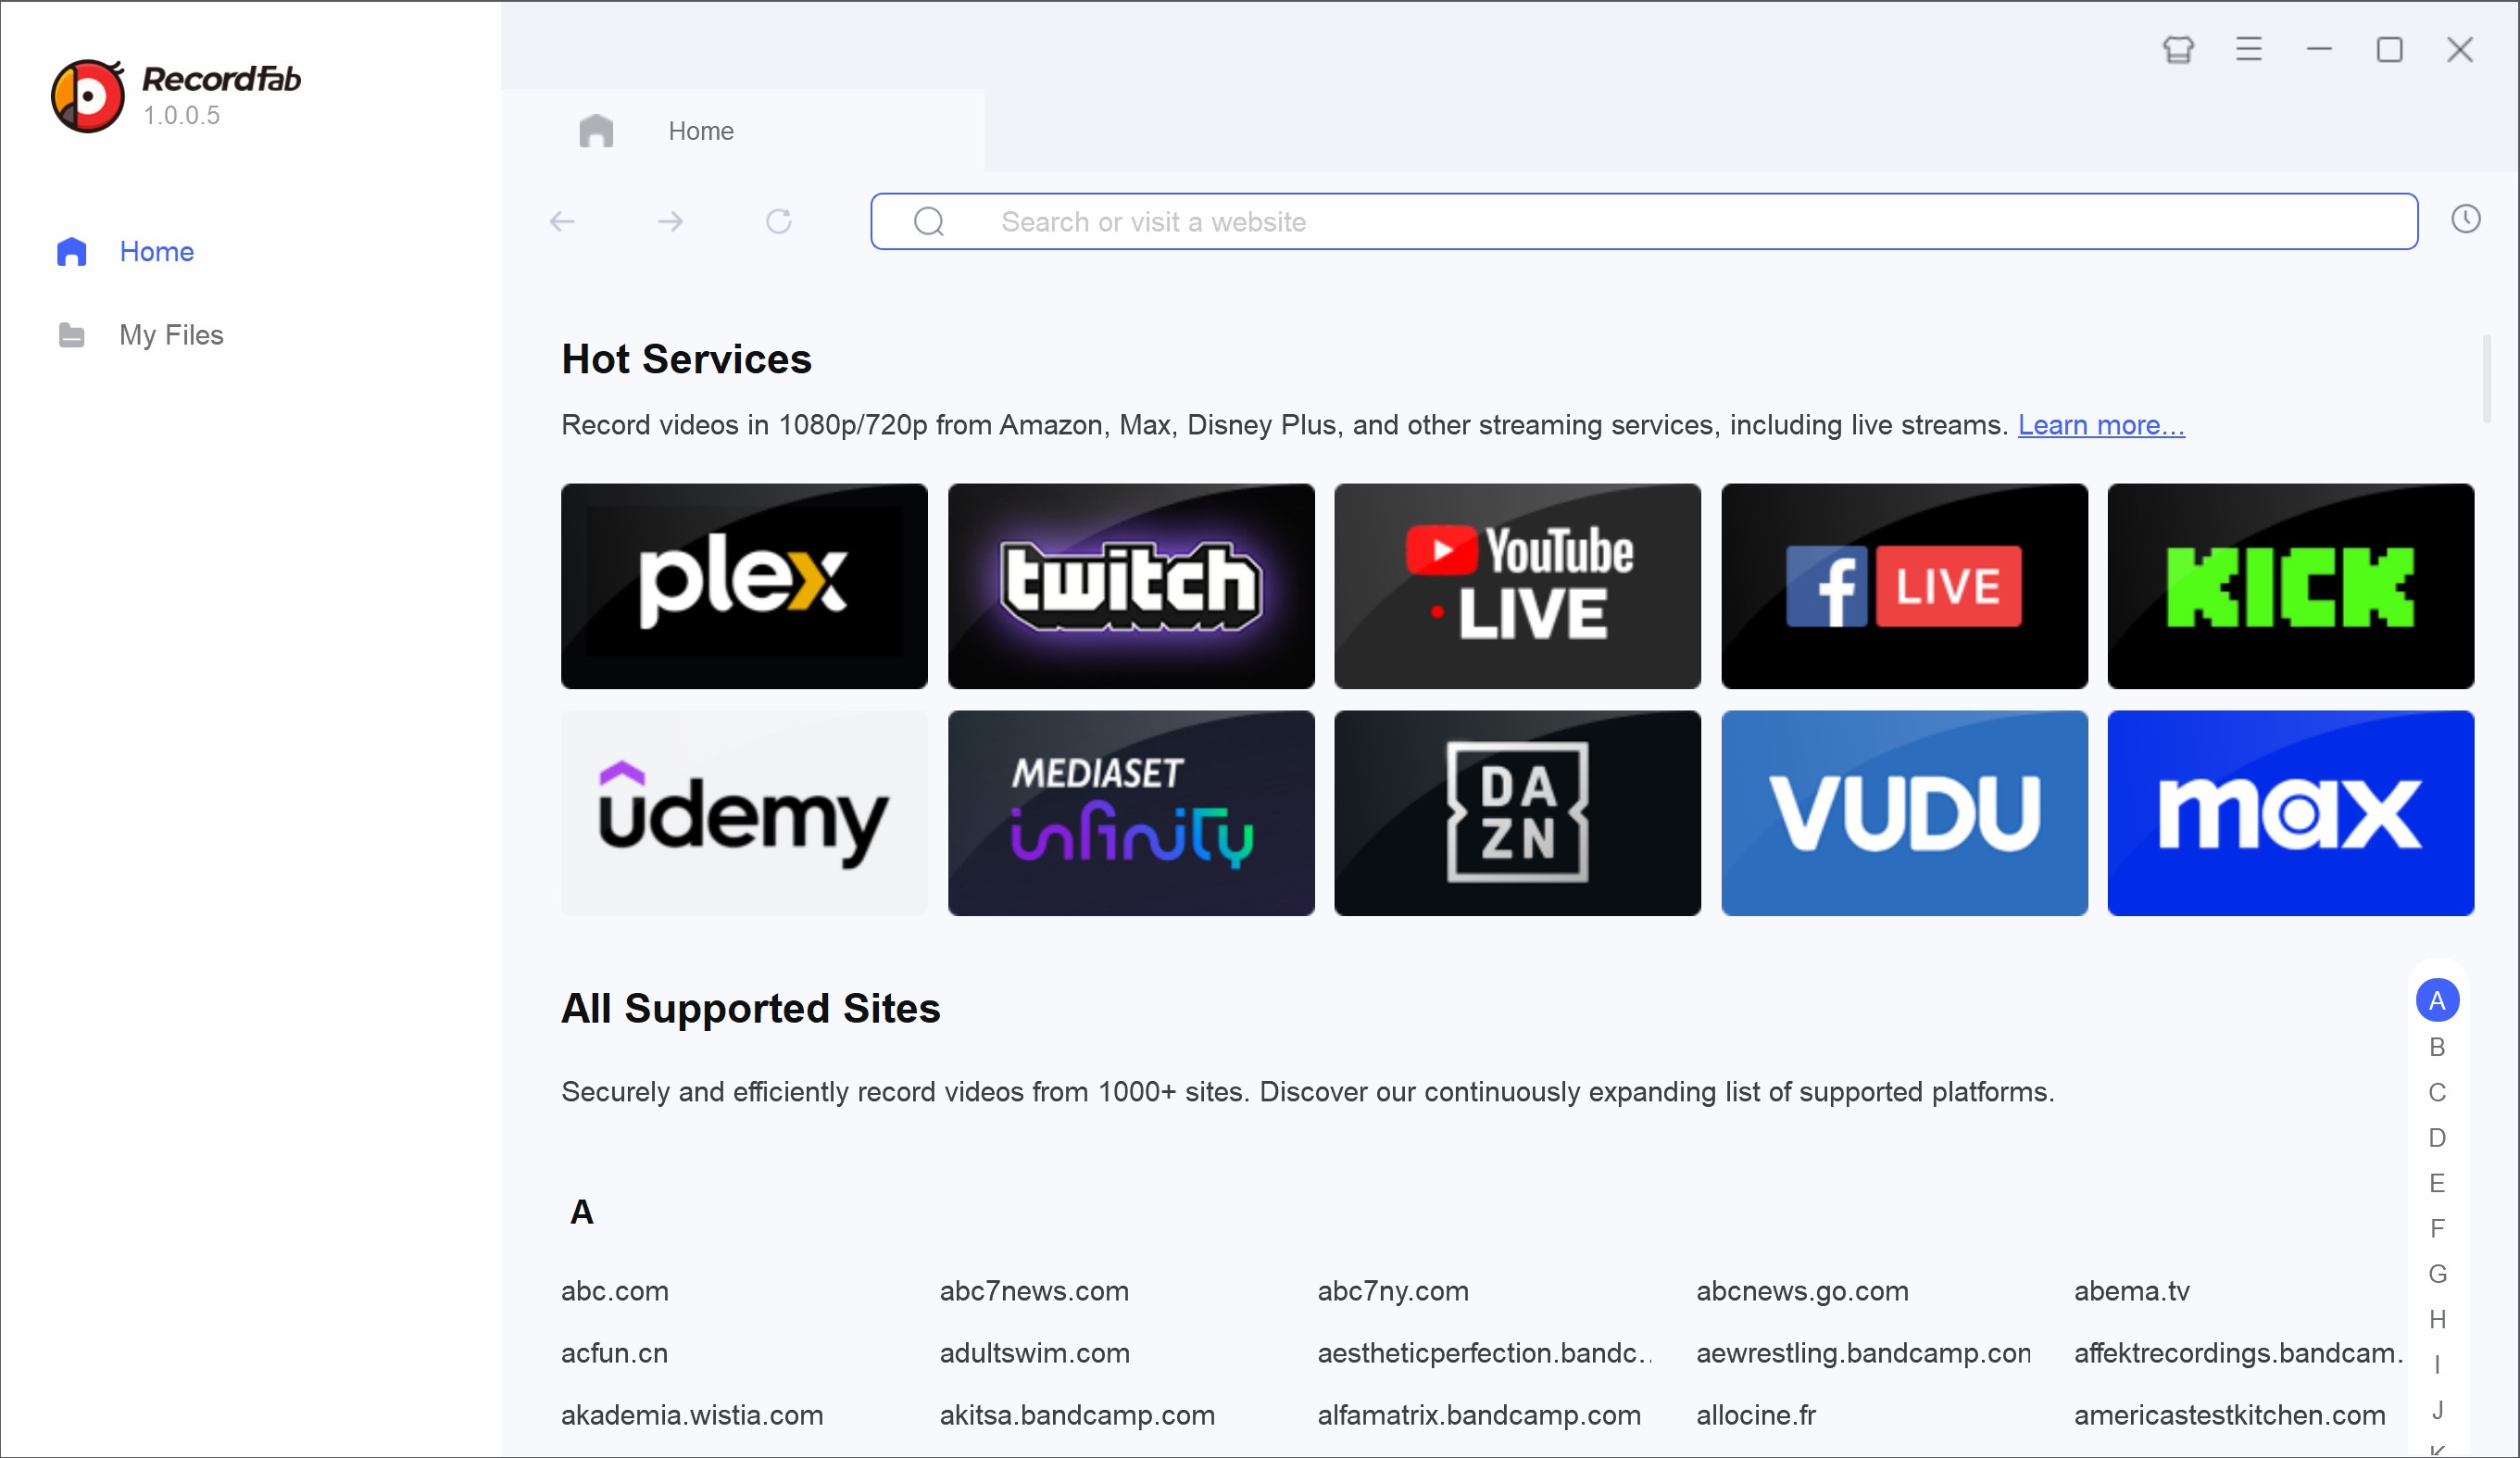Go forward with the right arrow

click(670, 221)
